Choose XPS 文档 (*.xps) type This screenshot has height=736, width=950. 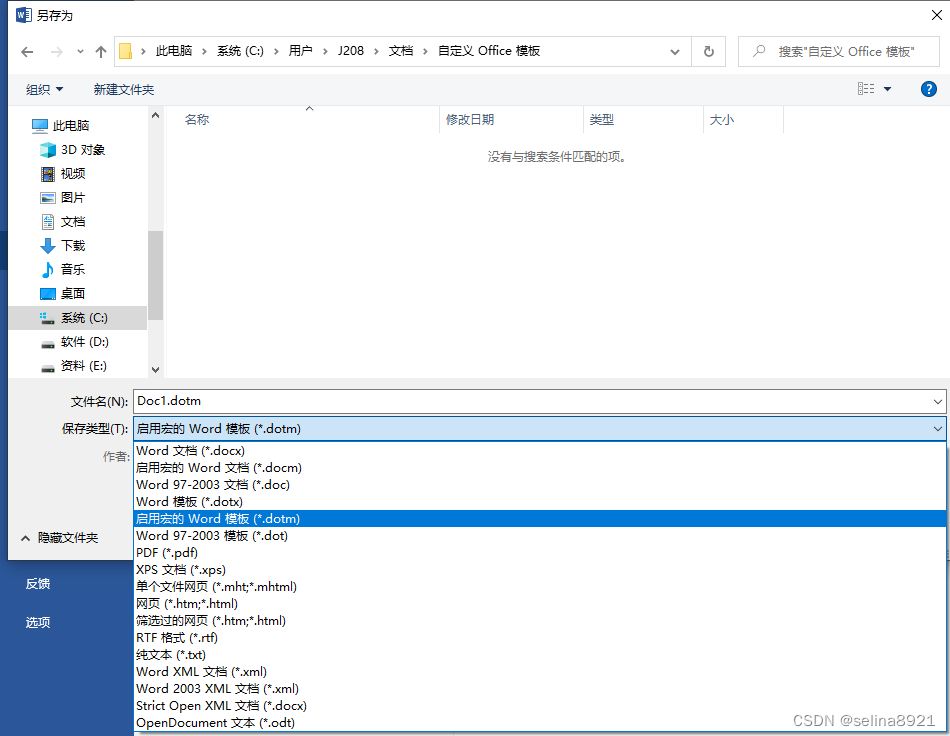(539, 569)
